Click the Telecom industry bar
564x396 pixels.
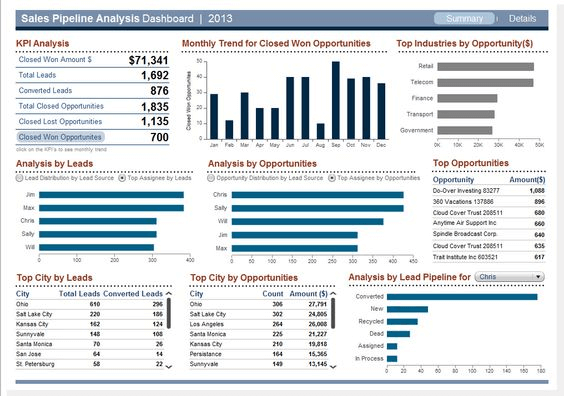click(x=485, y=83)
